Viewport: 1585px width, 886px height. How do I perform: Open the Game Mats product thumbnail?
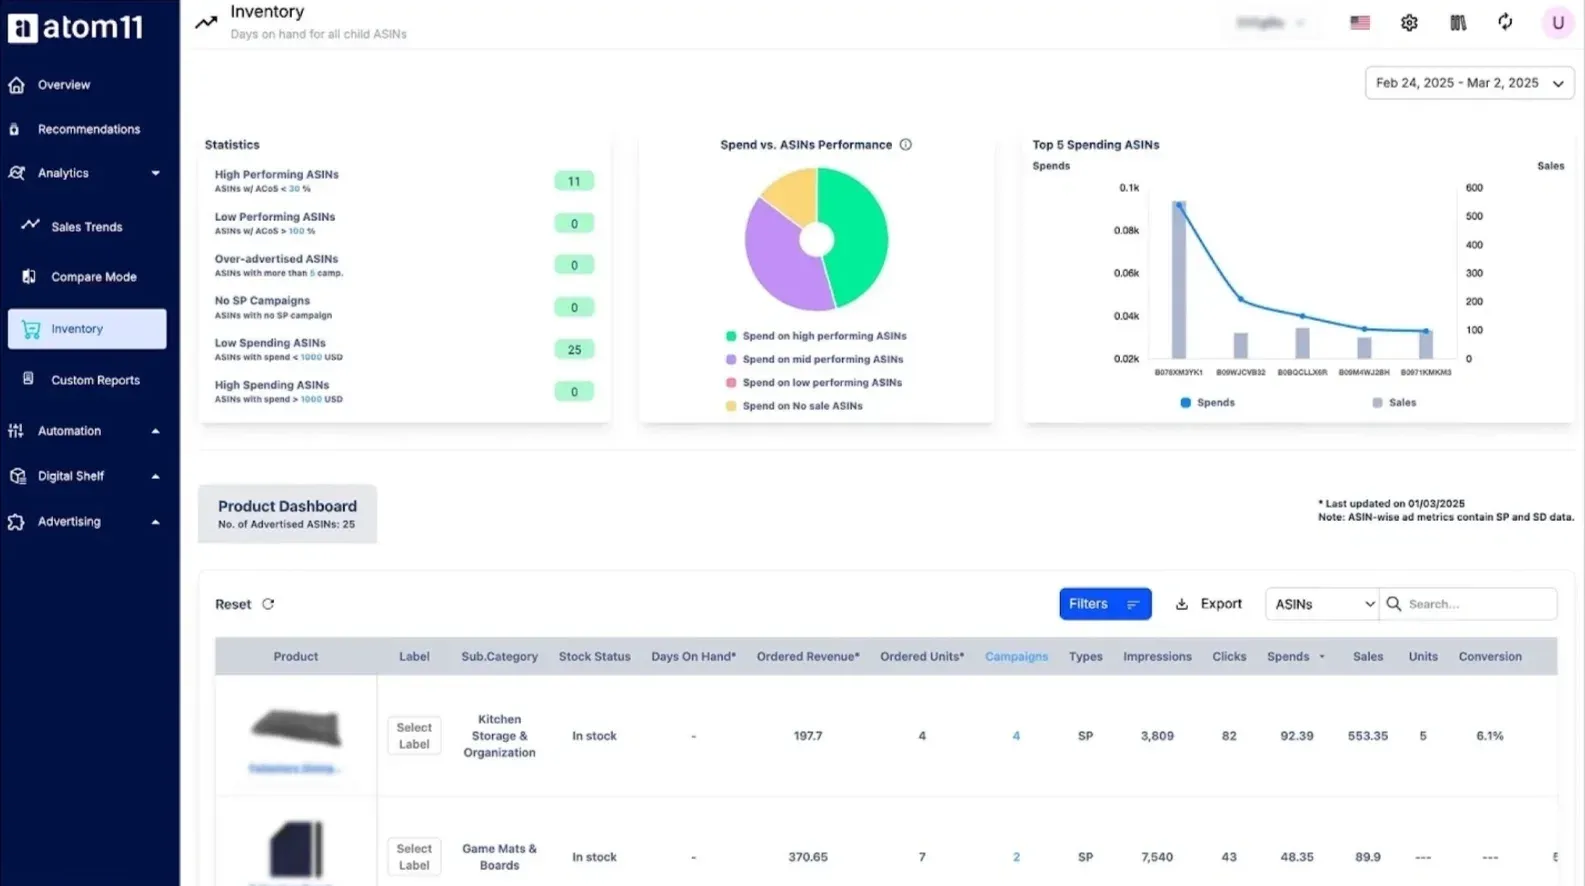coord(296,850)
